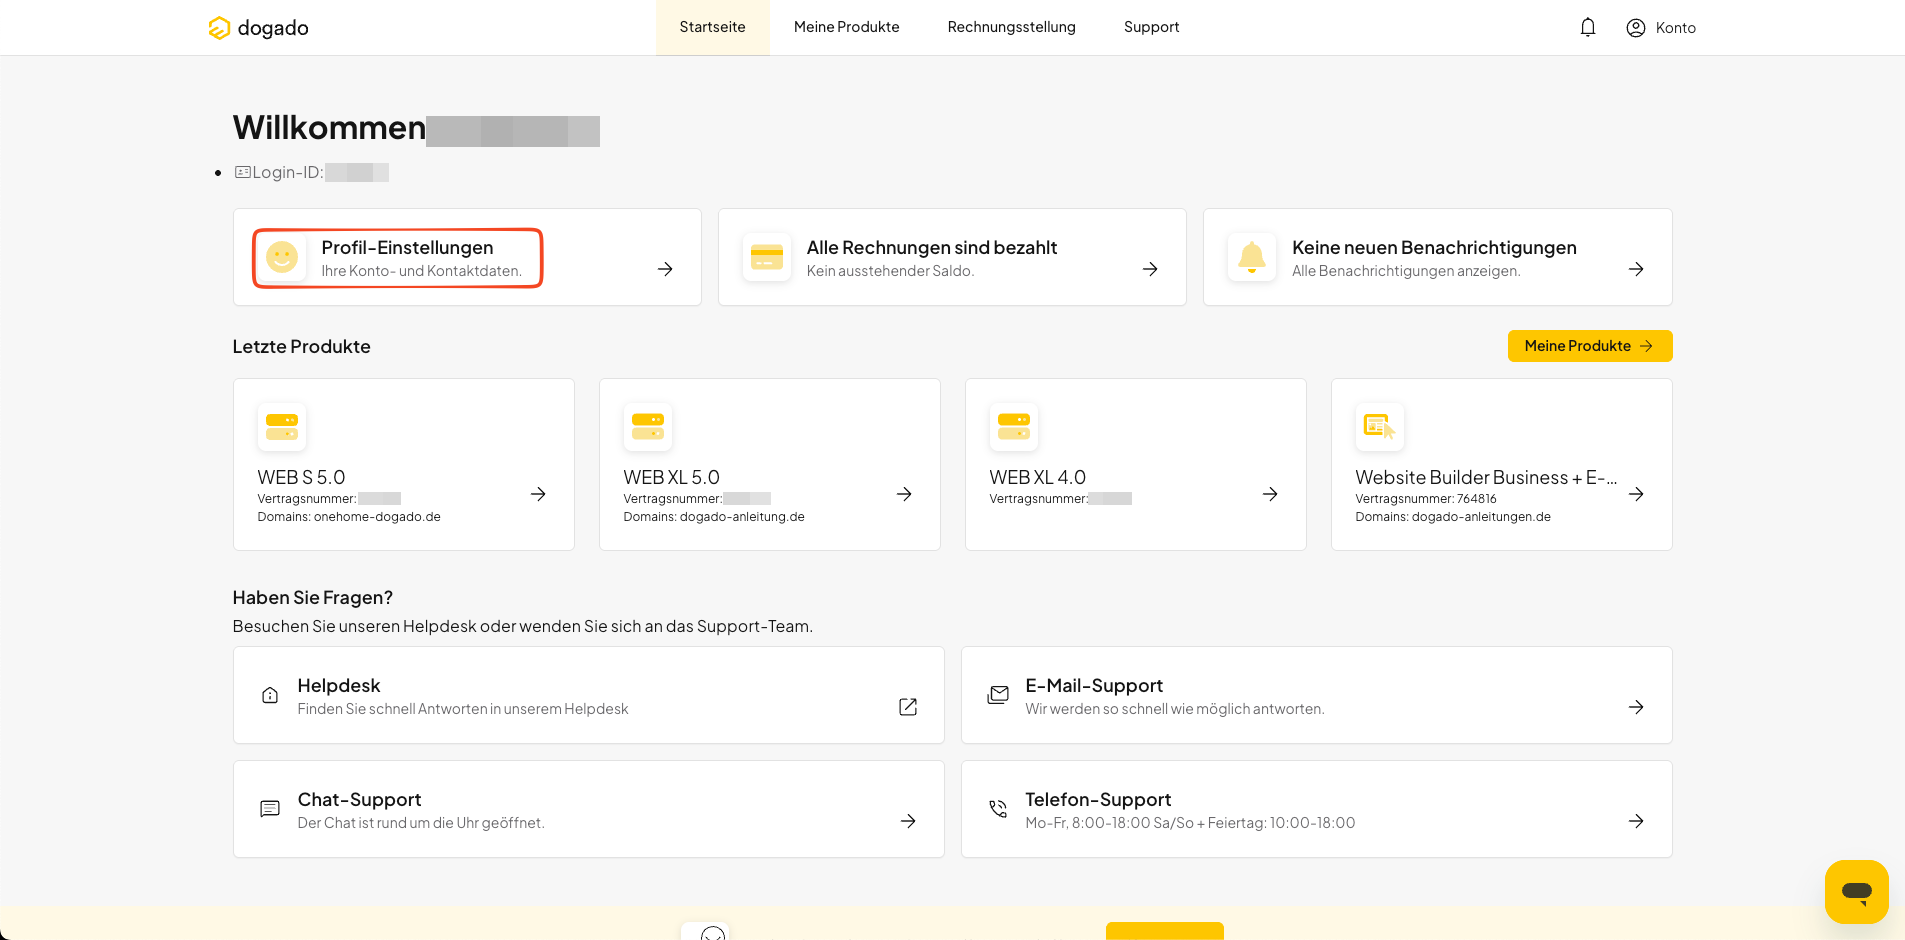Click the Helpdesk home icon
Viewport: 1905px width, 940px height.
(x=270, y=695)
